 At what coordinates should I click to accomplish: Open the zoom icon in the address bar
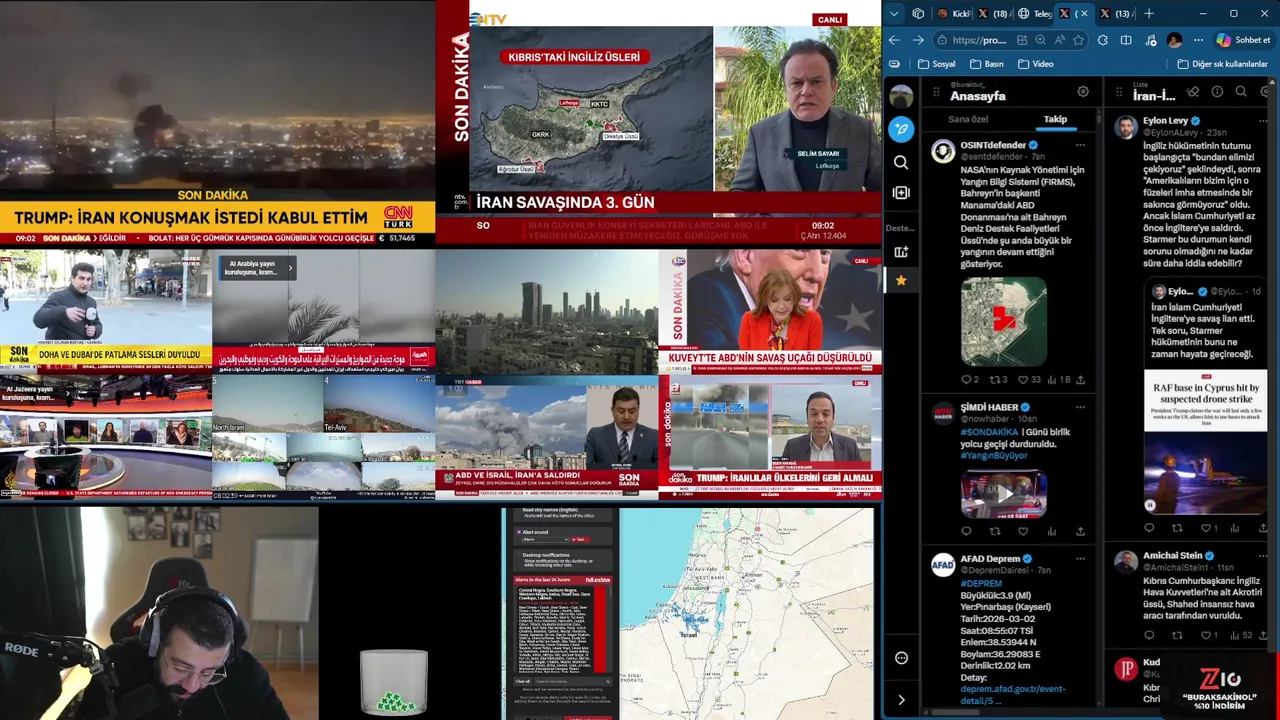(1040, 40)
